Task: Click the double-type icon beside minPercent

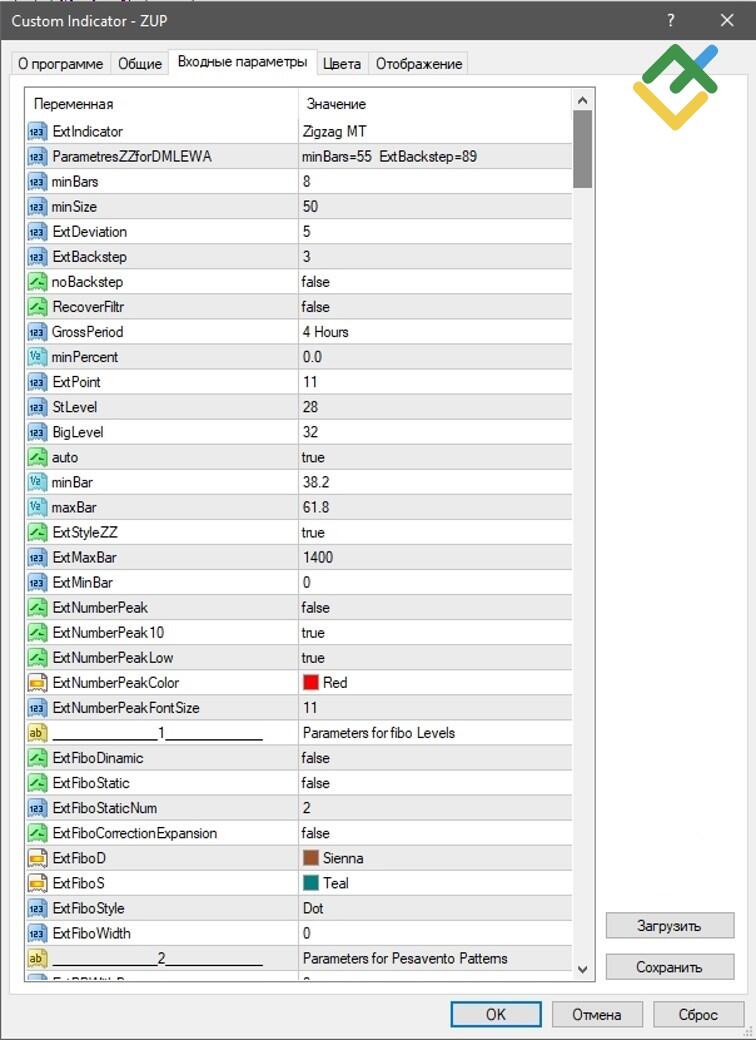Action: (37, 357)
